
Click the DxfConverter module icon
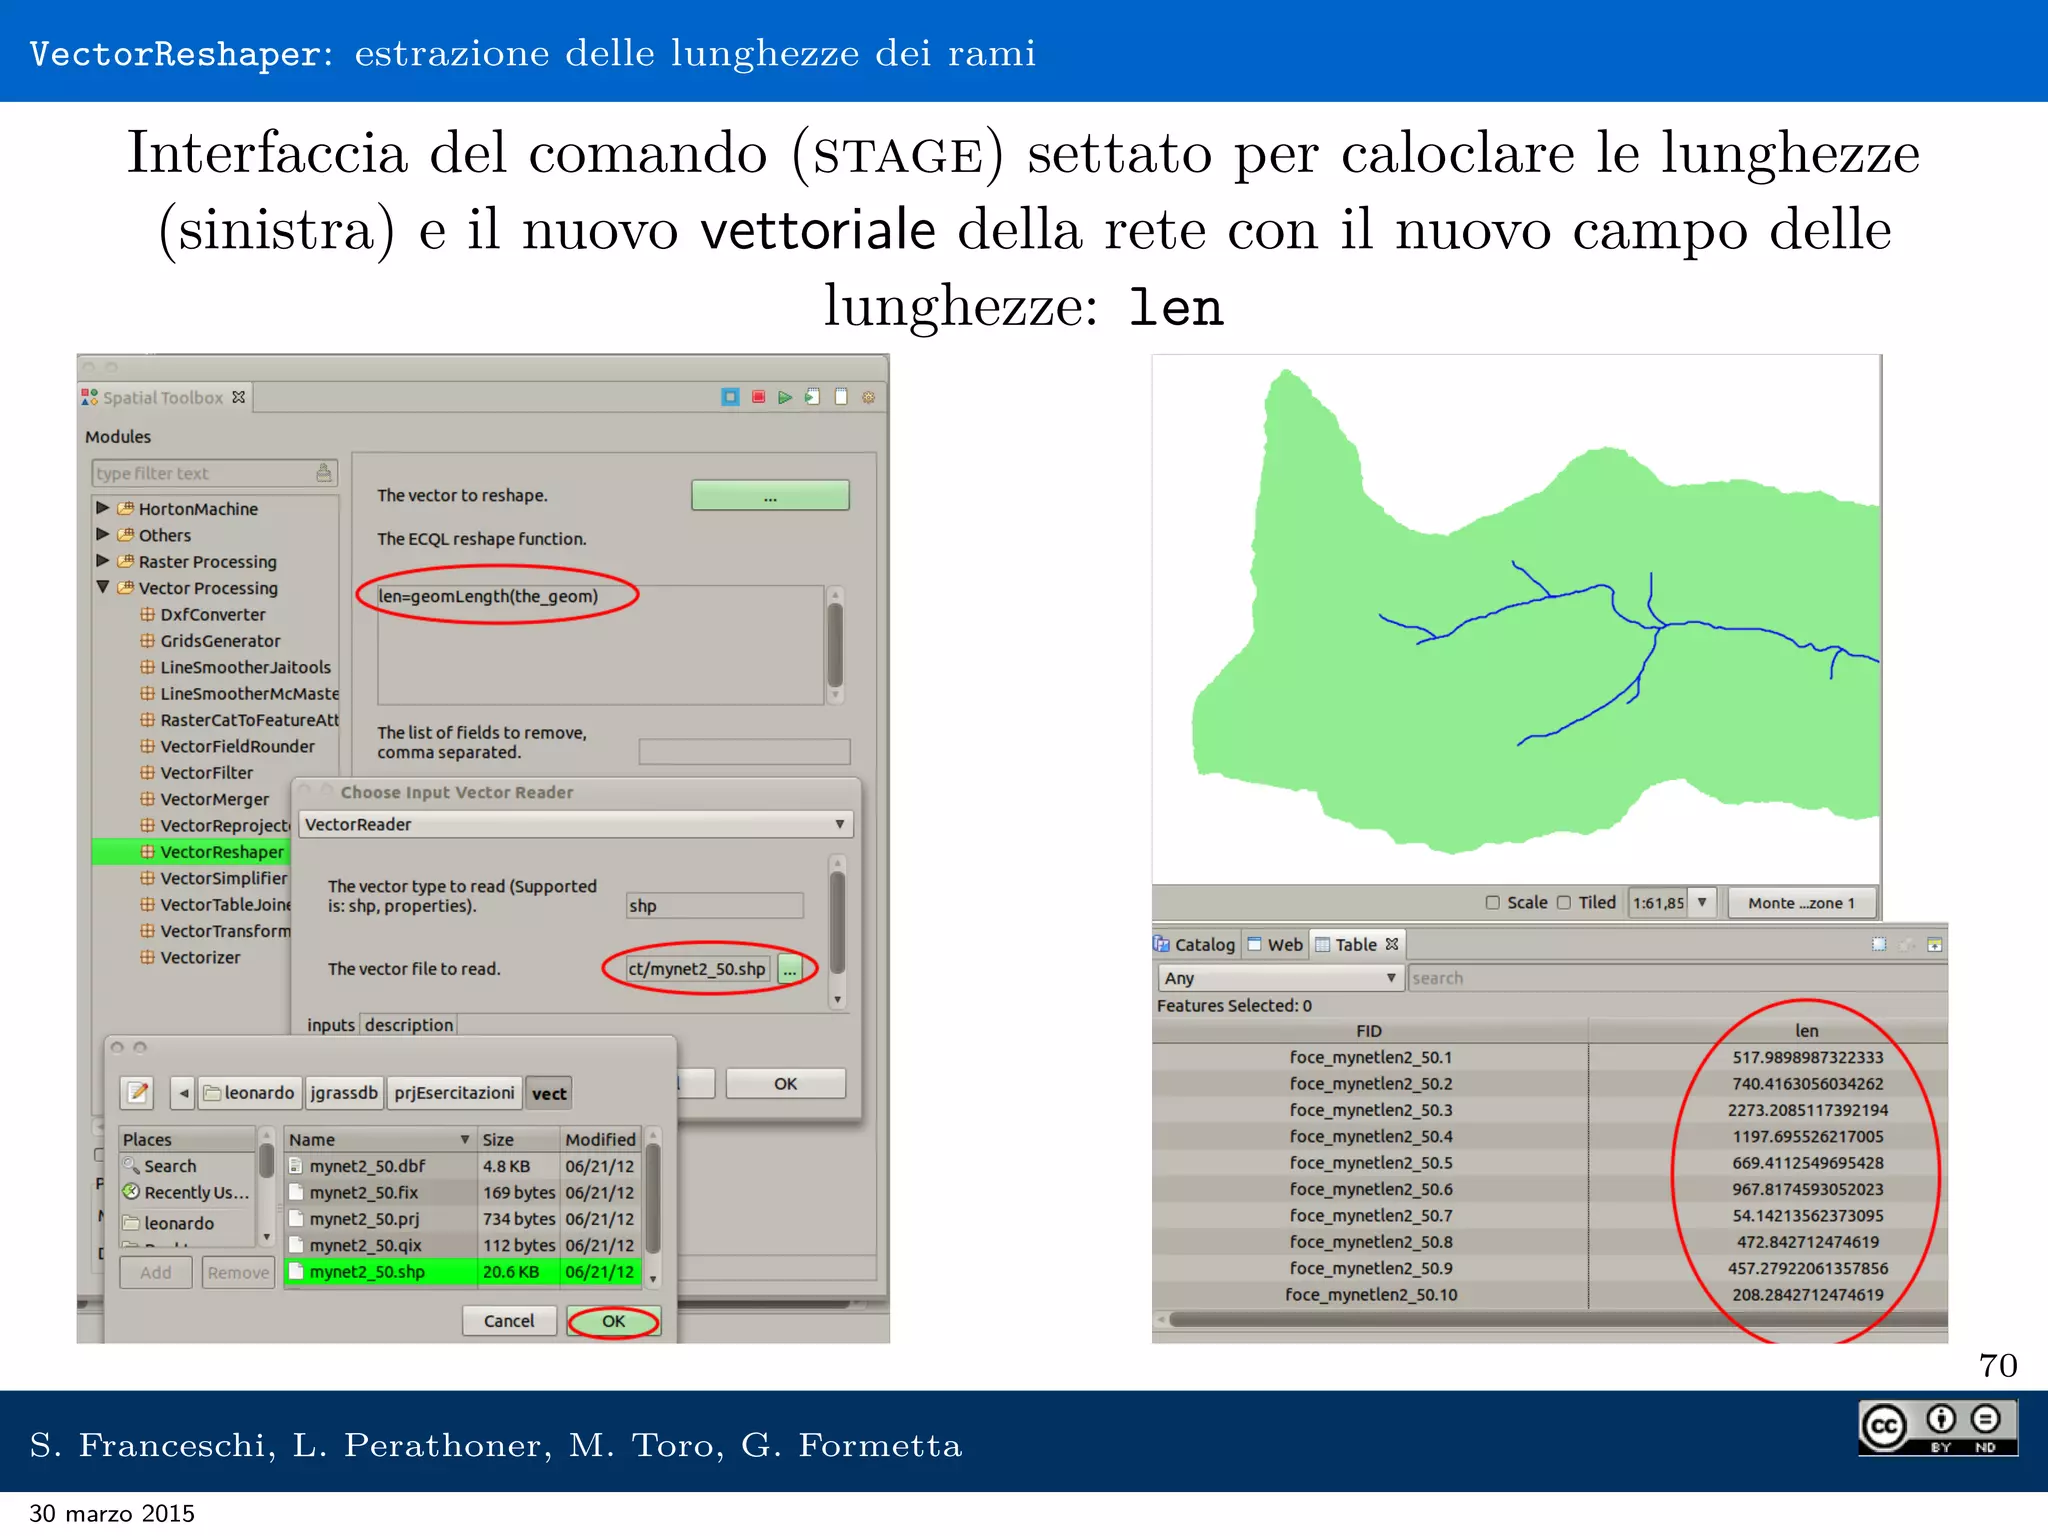tap(147, 614)
